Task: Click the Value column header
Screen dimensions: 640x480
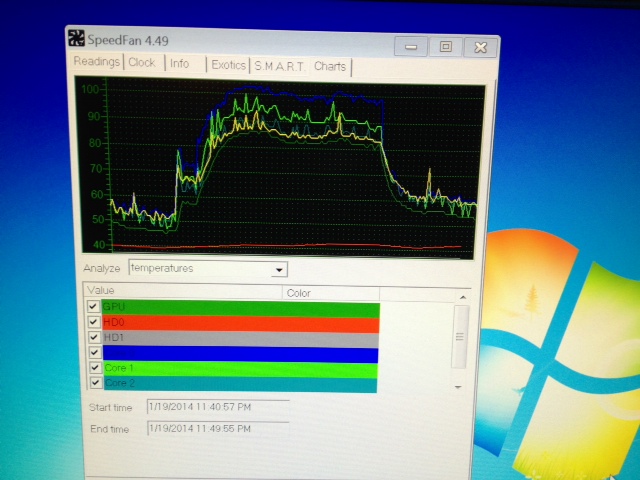Action: (183, 291)
